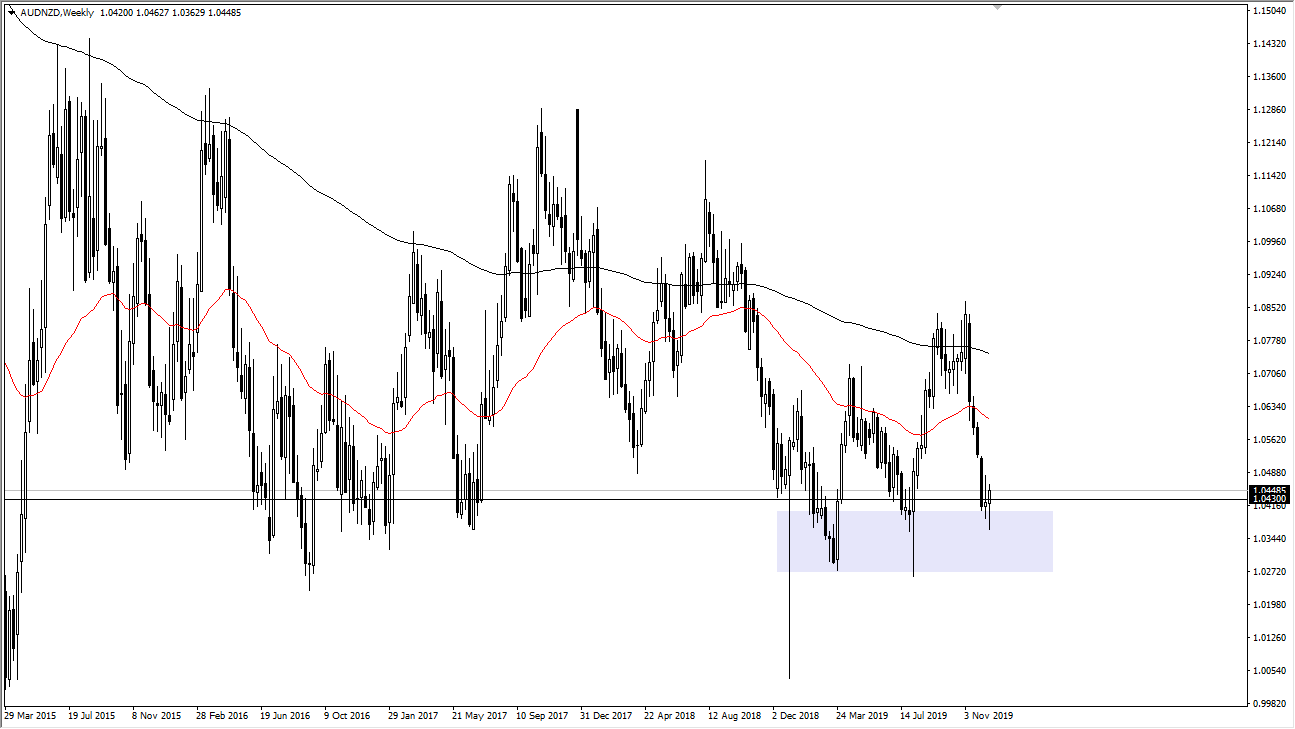Click the 29 Mar 2015 date label
Image resolution: width=1295 pixels, height=729 pixels.
(x=30, y=716)
